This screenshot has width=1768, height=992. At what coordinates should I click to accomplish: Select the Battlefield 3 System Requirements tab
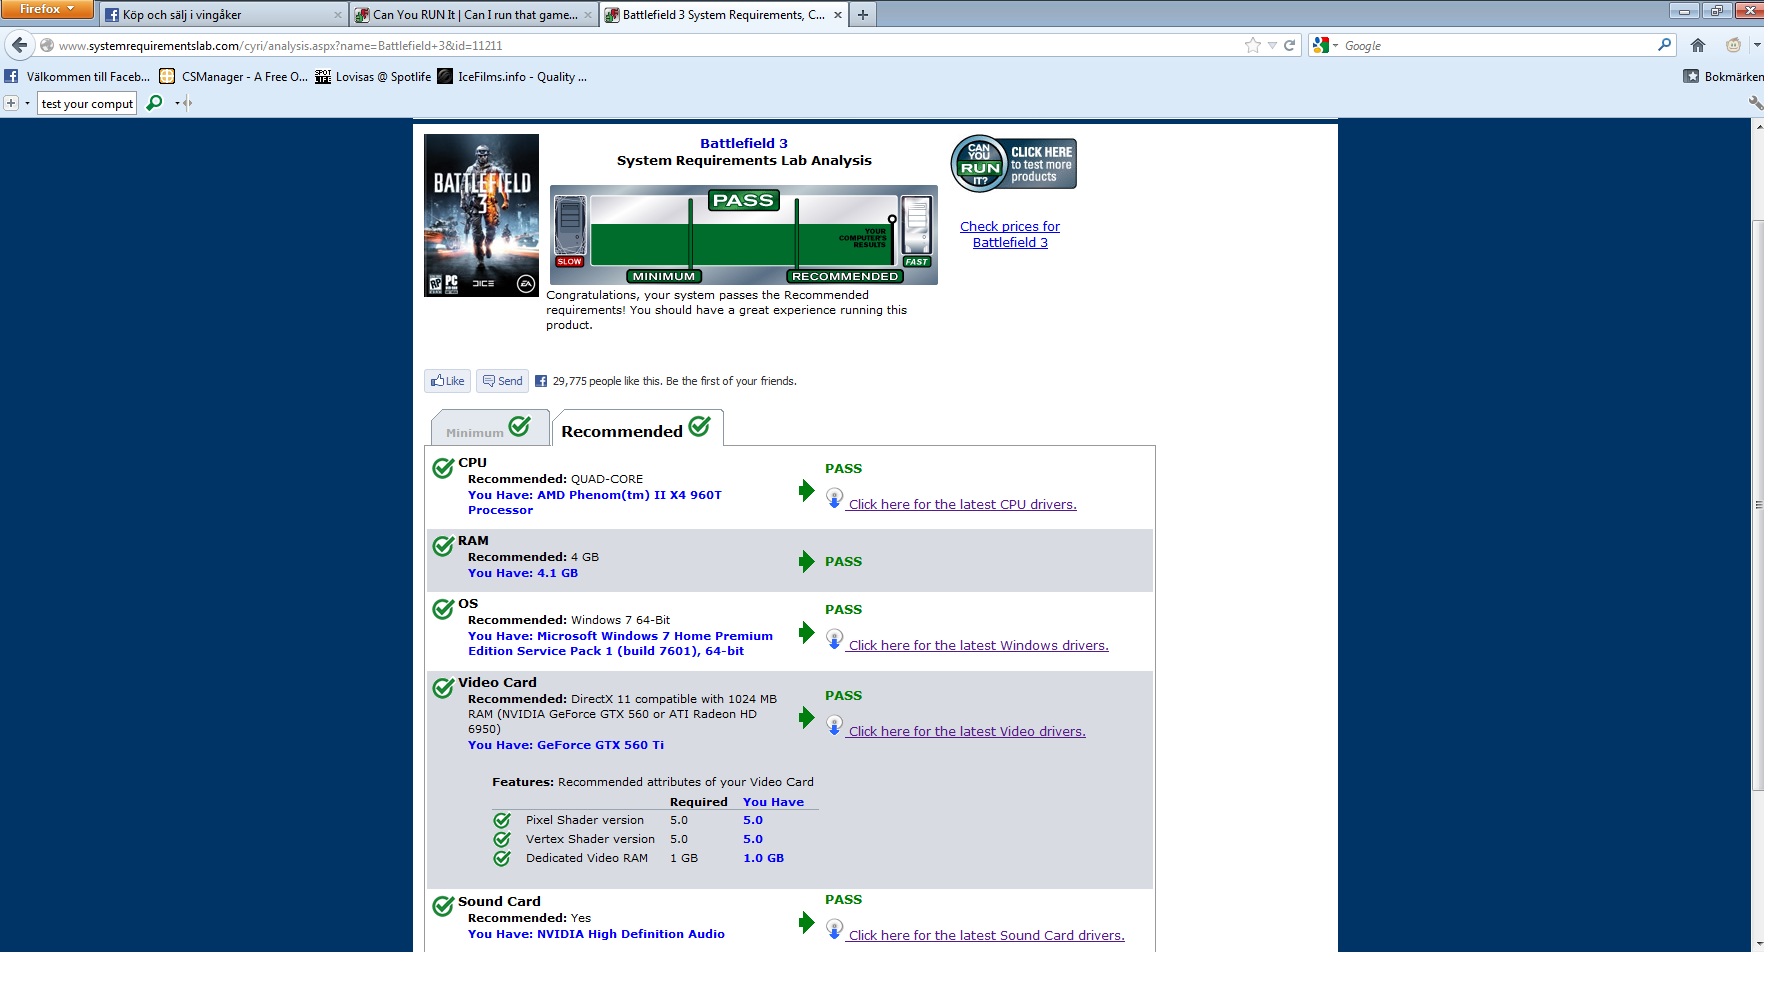(x=724, y=15)
